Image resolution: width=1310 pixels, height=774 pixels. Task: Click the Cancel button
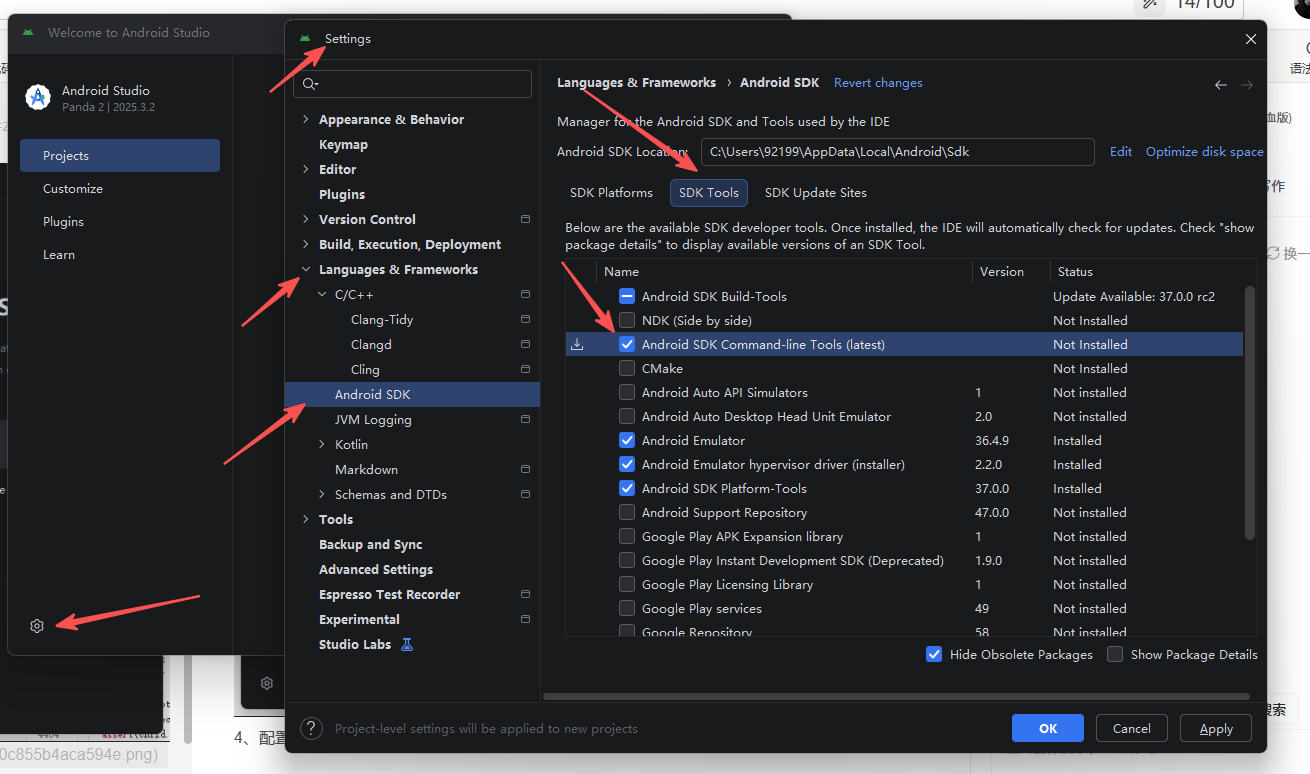coord(1132,729)
